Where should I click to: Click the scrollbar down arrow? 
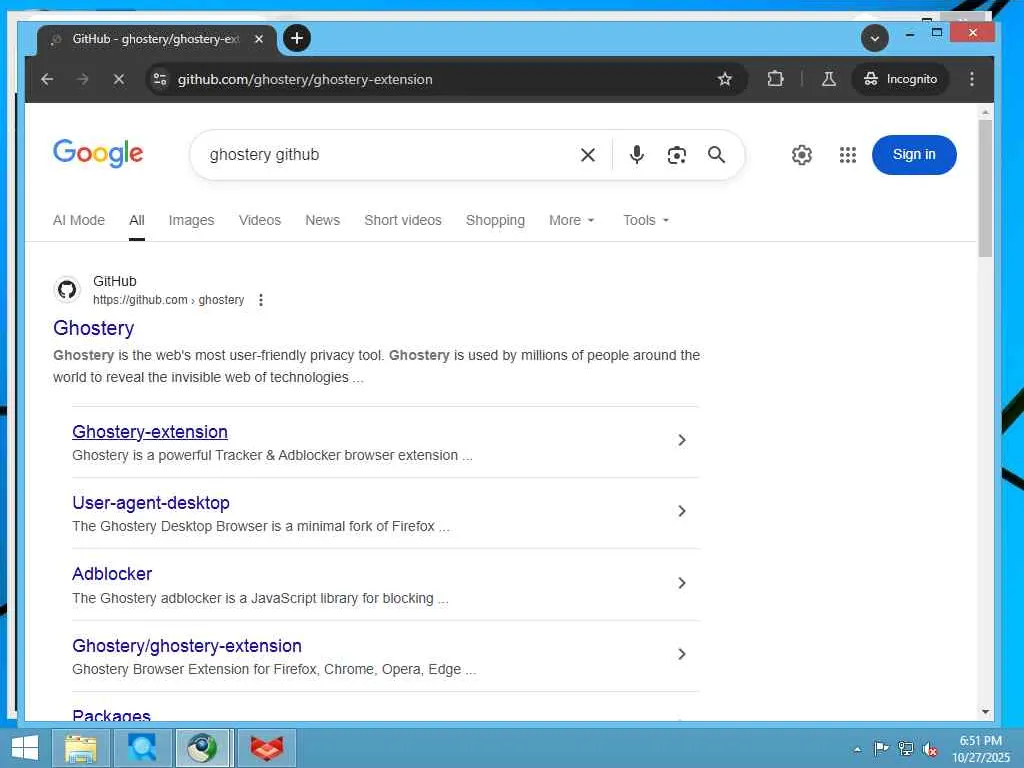pyautogui.click(x=985, y=712)
